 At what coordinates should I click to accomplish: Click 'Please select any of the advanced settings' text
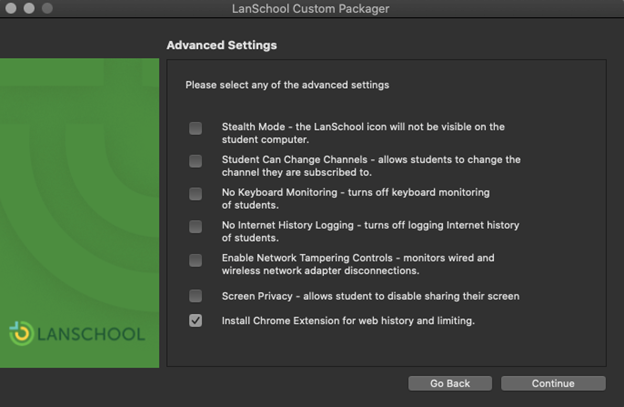coord(287,85)
